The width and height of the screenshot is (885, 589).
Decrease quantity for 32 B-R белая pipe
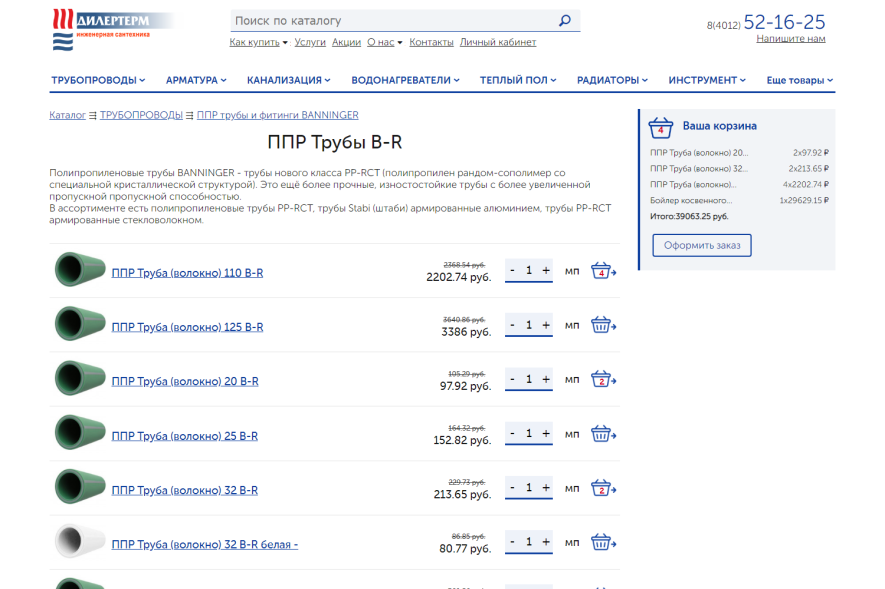coord(512,542)
